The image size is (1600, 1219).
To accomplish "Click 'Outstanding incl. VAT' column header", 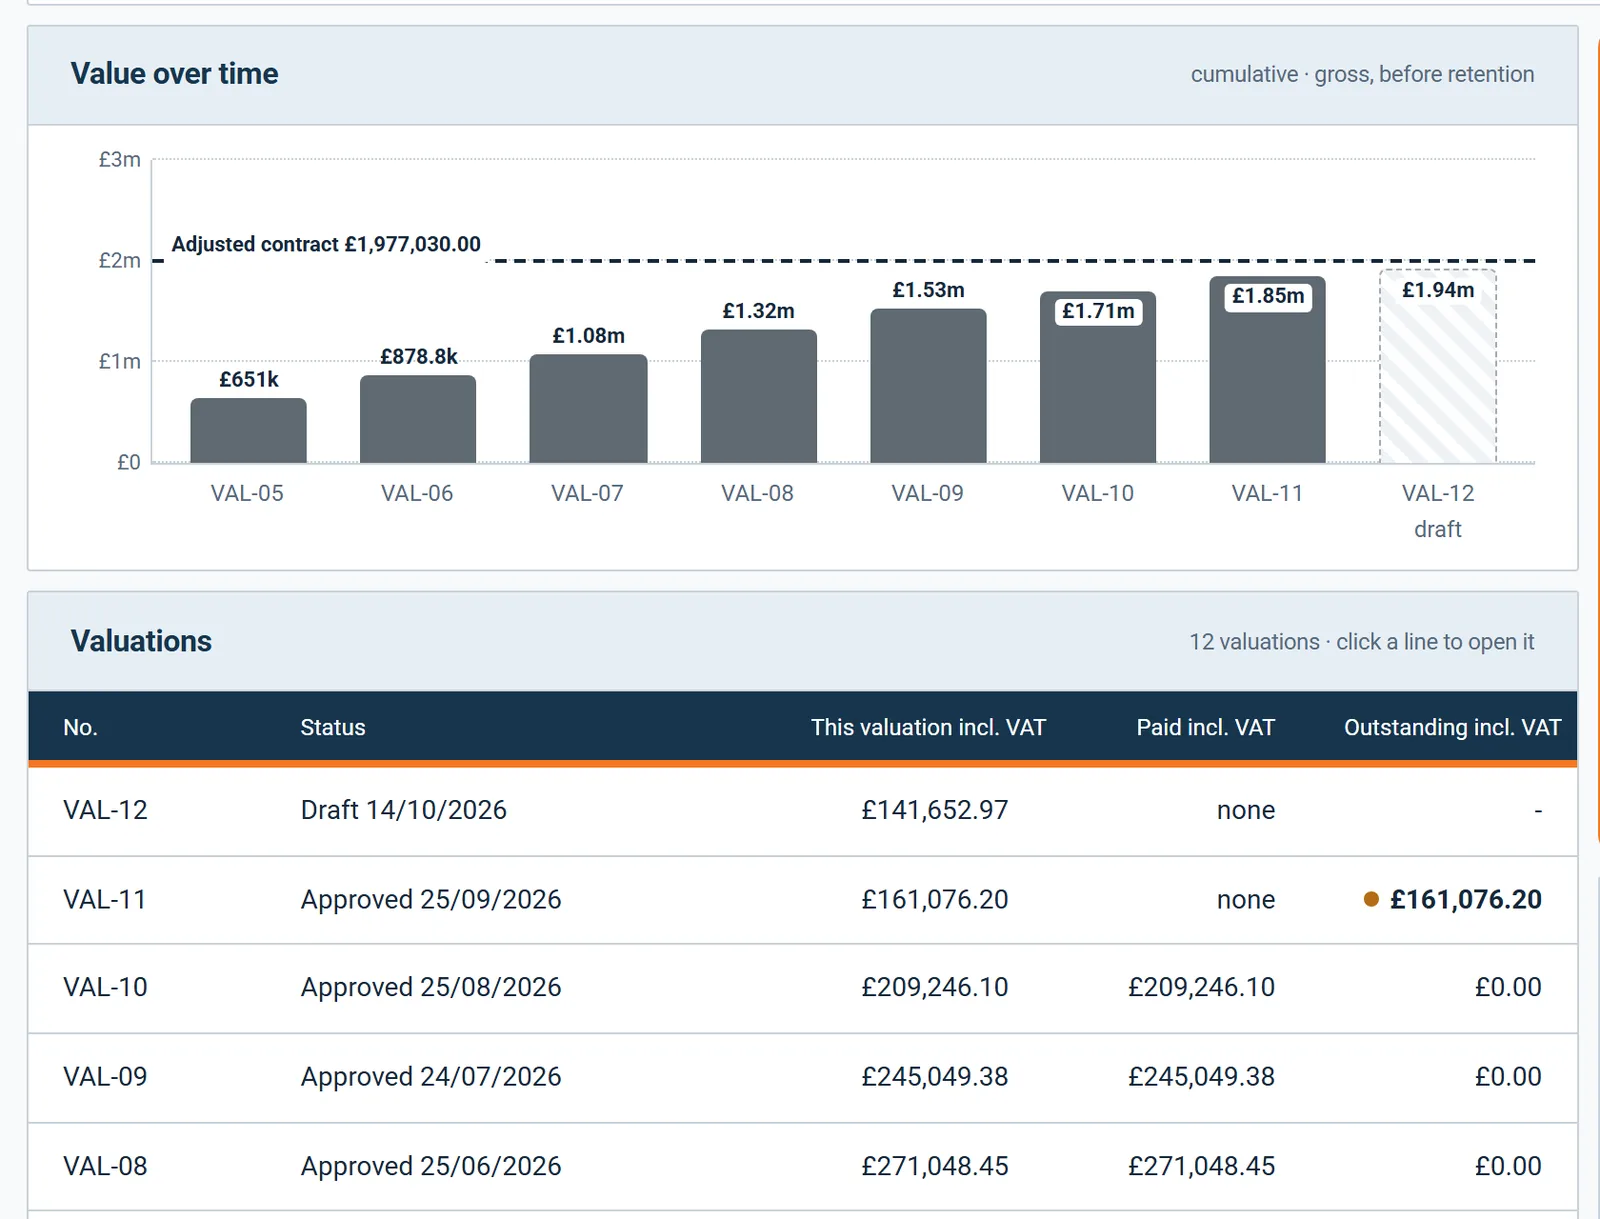I will [1452, 728].
